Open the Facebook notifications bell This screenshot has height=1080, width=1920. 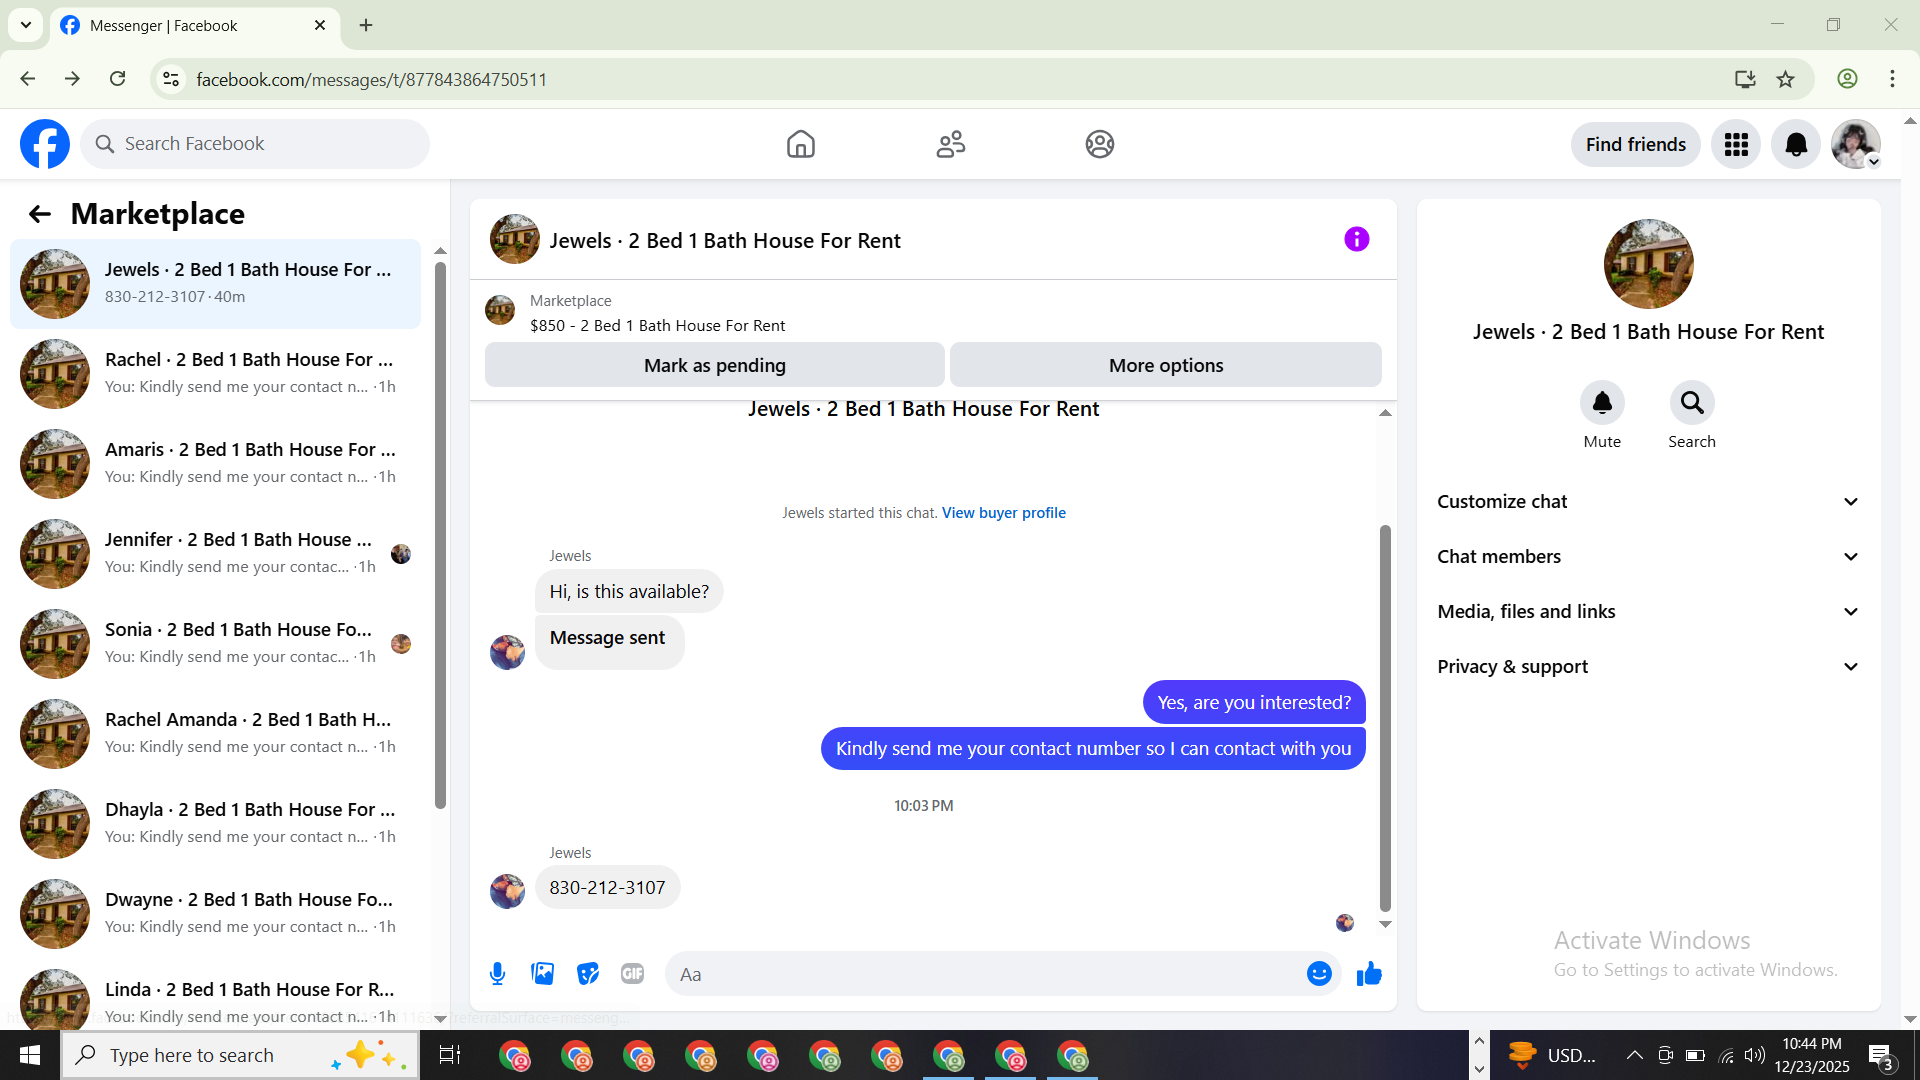click(x=1795, y=145)
